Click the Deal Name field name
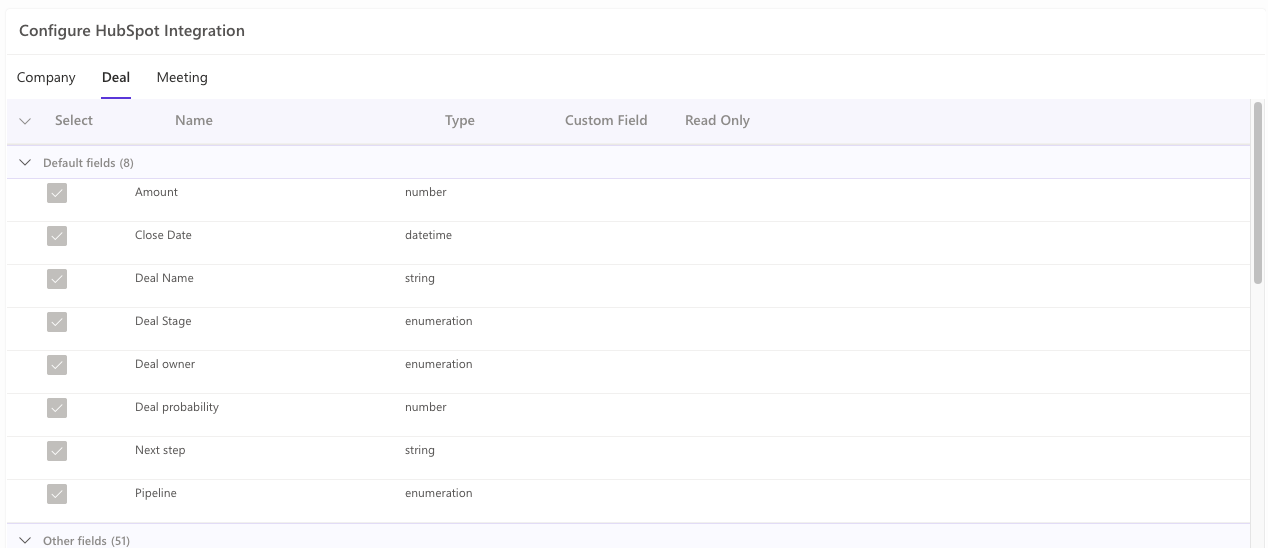Image resolution: width=1268 pixels, height=548 pixels. point(164,278)
